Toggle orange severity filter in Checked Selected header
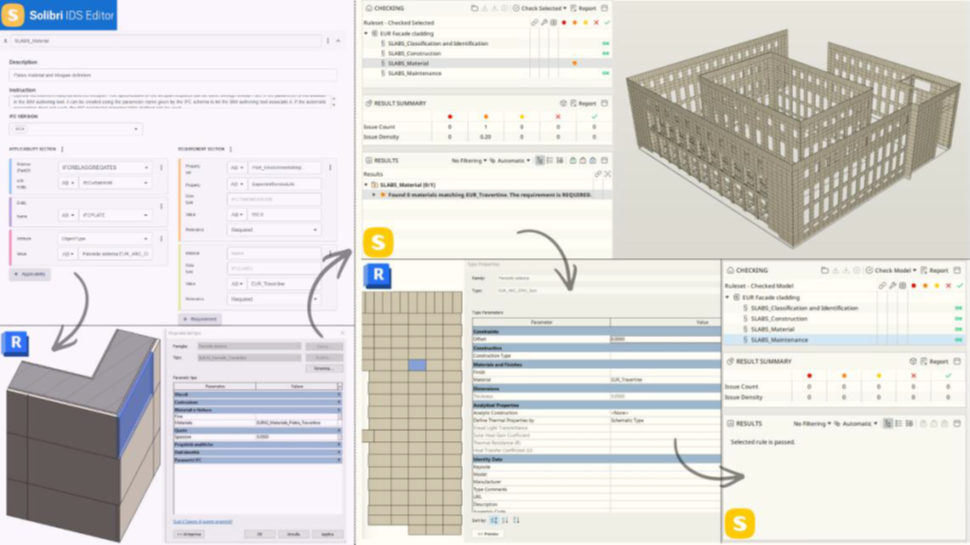The width and height of the screenshot is (970, 545). (x=575, y=22)
